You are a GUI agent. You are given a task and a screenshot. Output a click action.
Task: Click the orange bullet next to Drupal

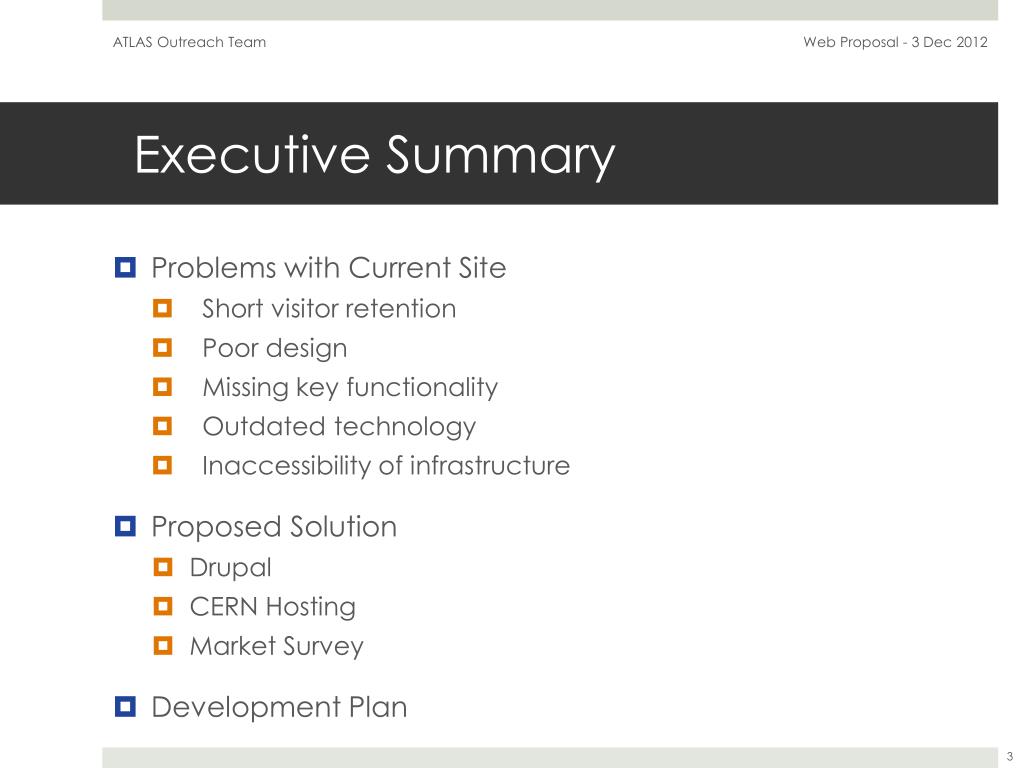(x=163, y=567)
